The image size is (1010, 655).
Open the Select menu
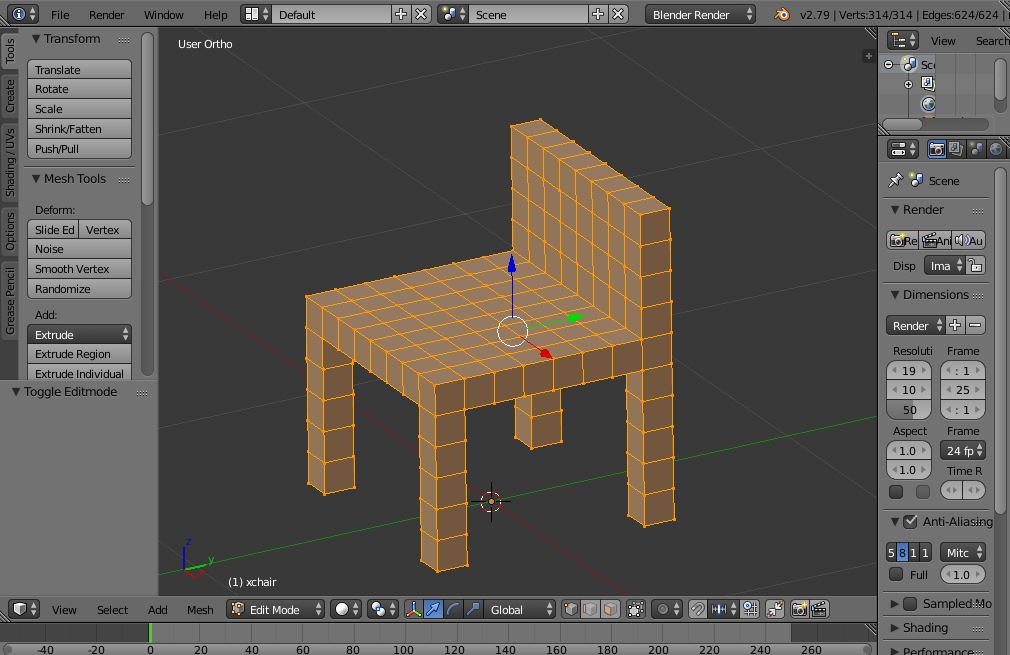[112, 609]
